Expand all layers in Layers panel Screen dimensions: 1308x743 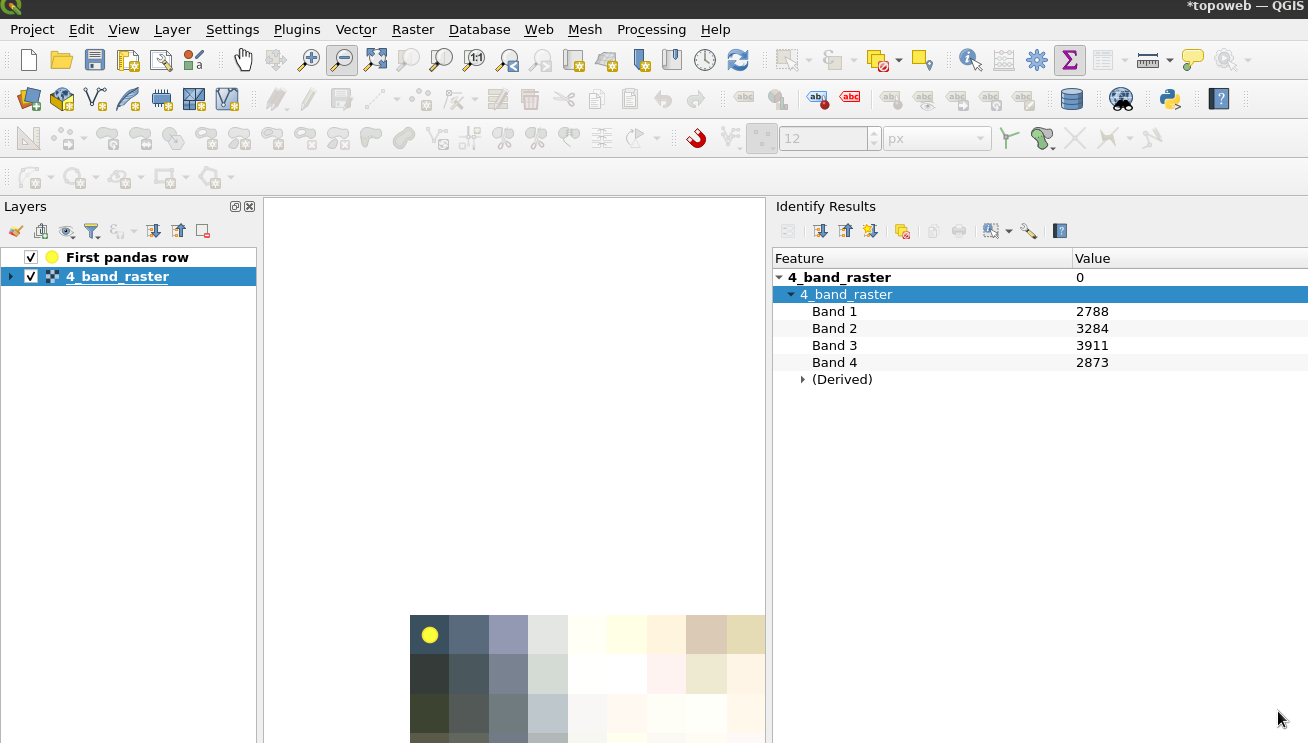coord(153,231)
